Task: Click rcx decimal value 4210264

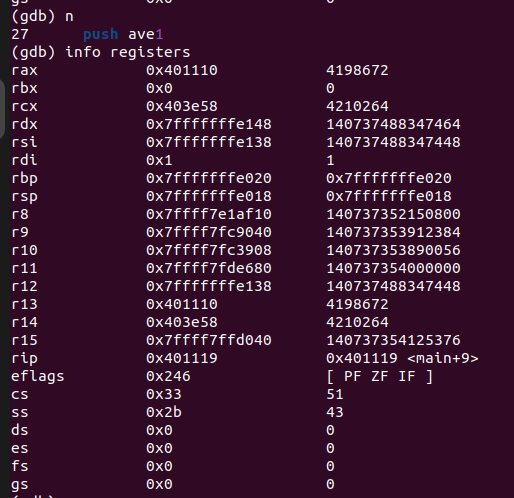Action: [x=357, y=106]
